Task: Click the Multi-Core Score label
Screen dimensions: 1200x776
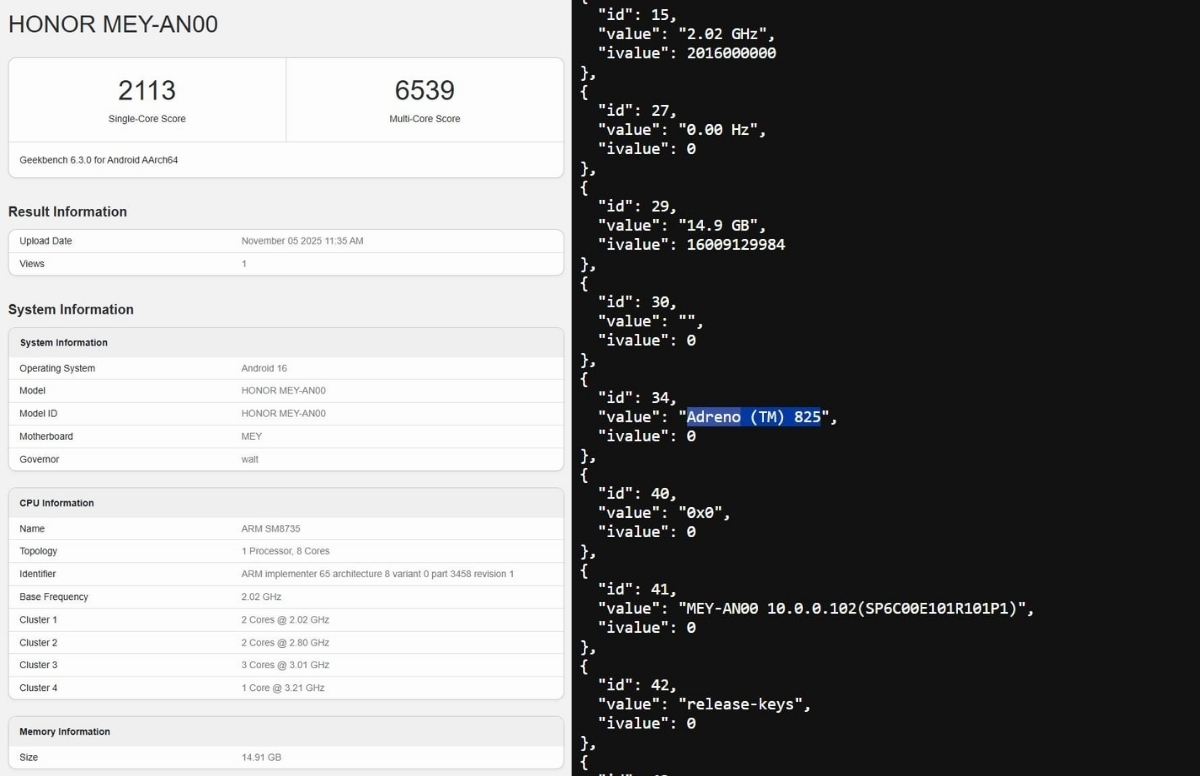Action: click(425, 119)
